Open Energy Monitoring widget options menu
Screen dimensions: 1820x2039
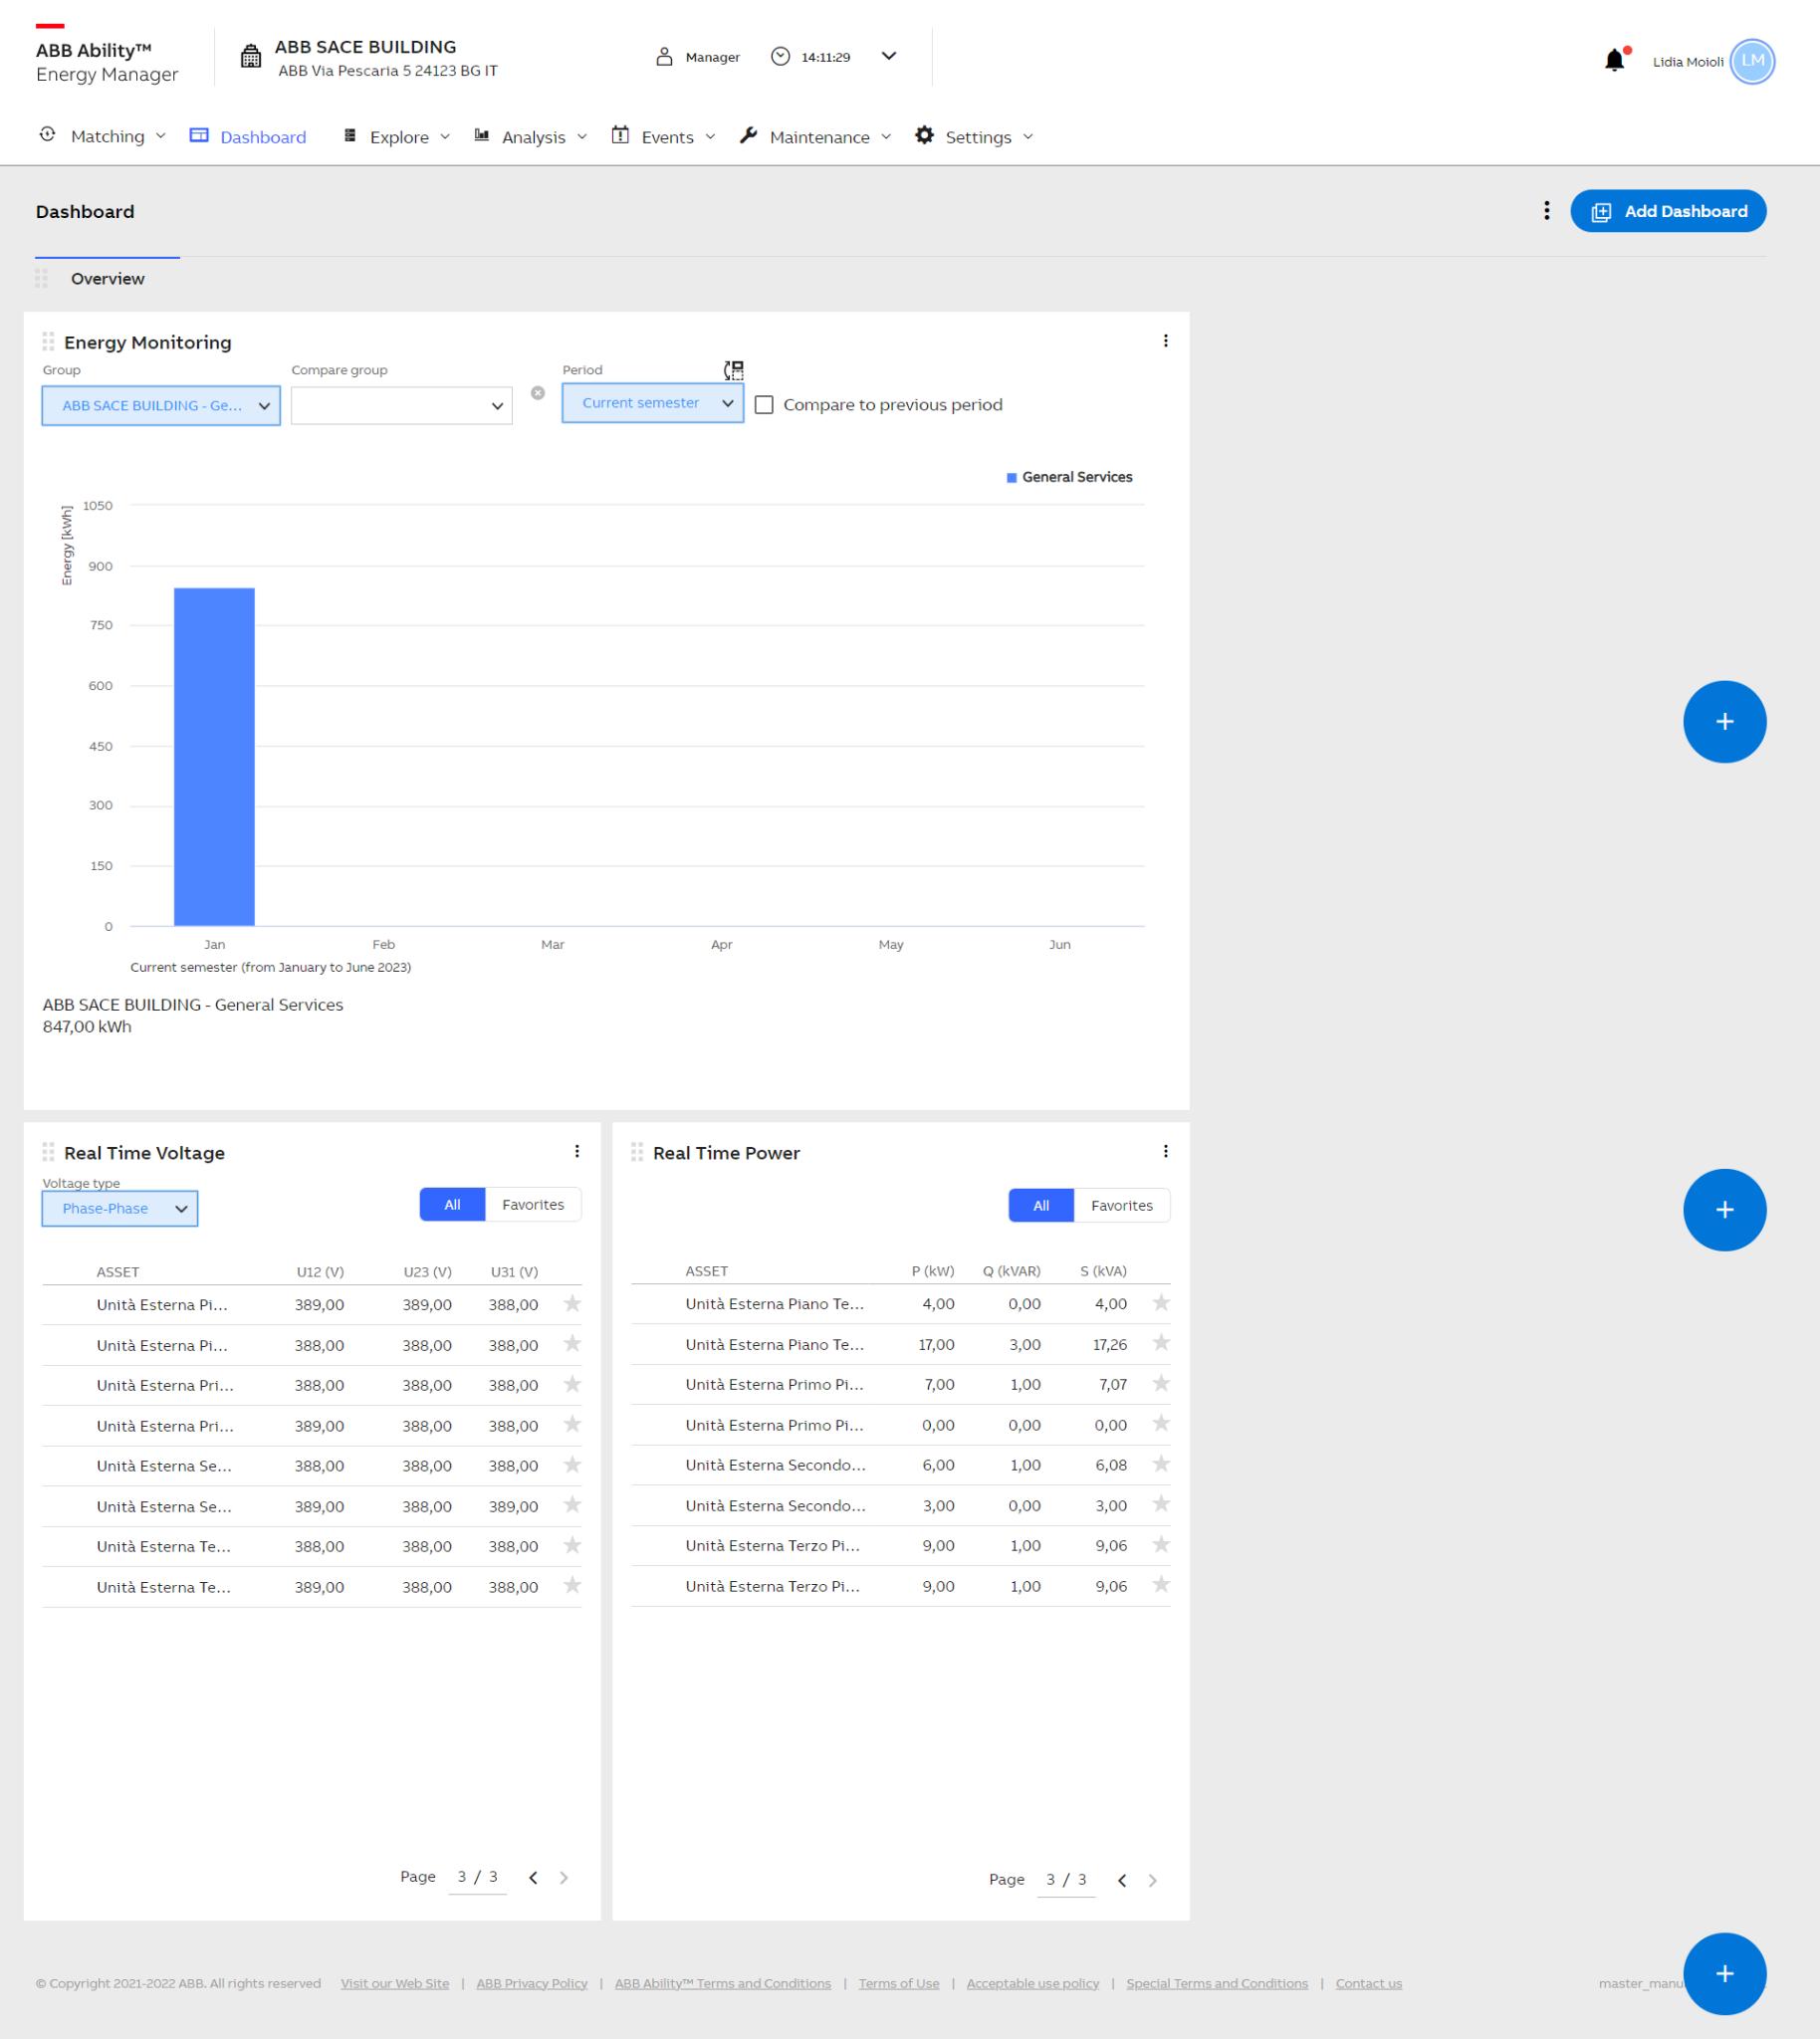pos(1165,341)
